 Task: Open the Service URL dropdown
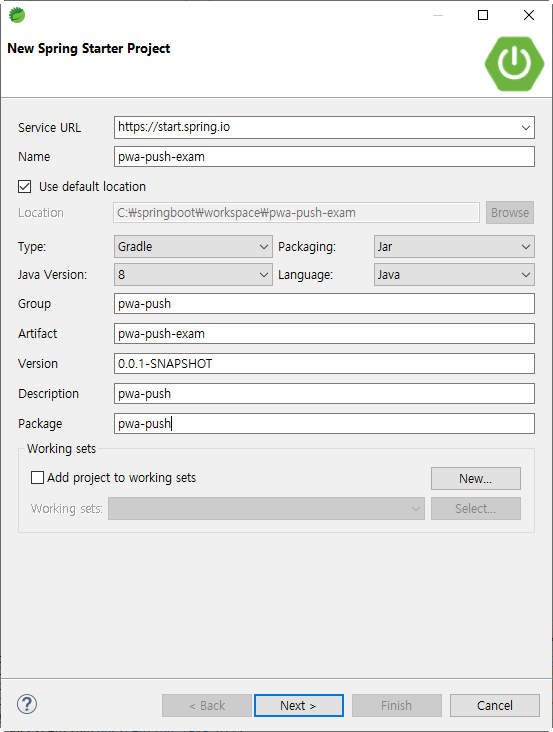click(x=525, y=127)
